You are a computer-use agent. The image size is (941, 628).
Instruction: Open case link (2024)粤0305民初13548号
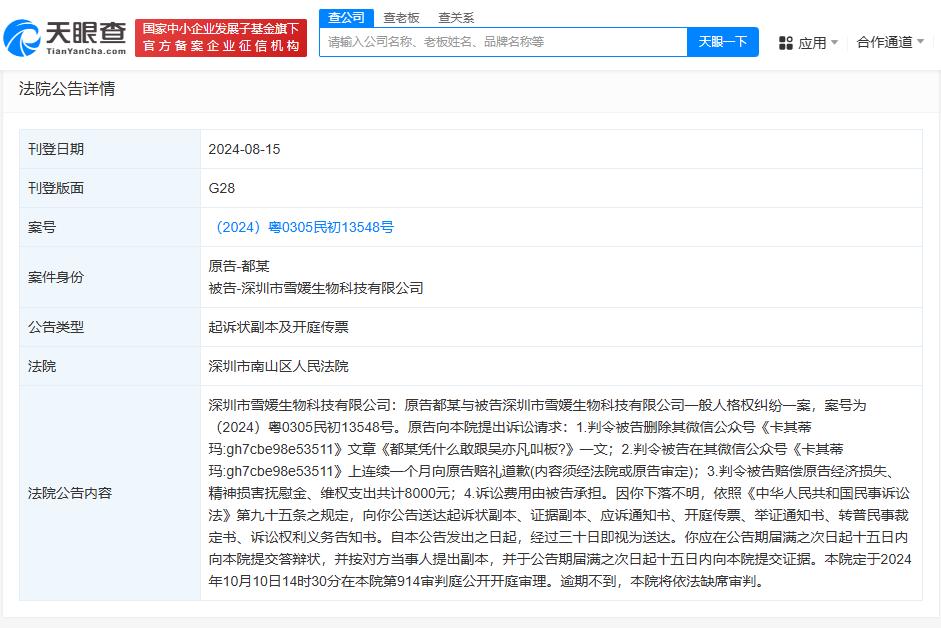tap(304, 227)
